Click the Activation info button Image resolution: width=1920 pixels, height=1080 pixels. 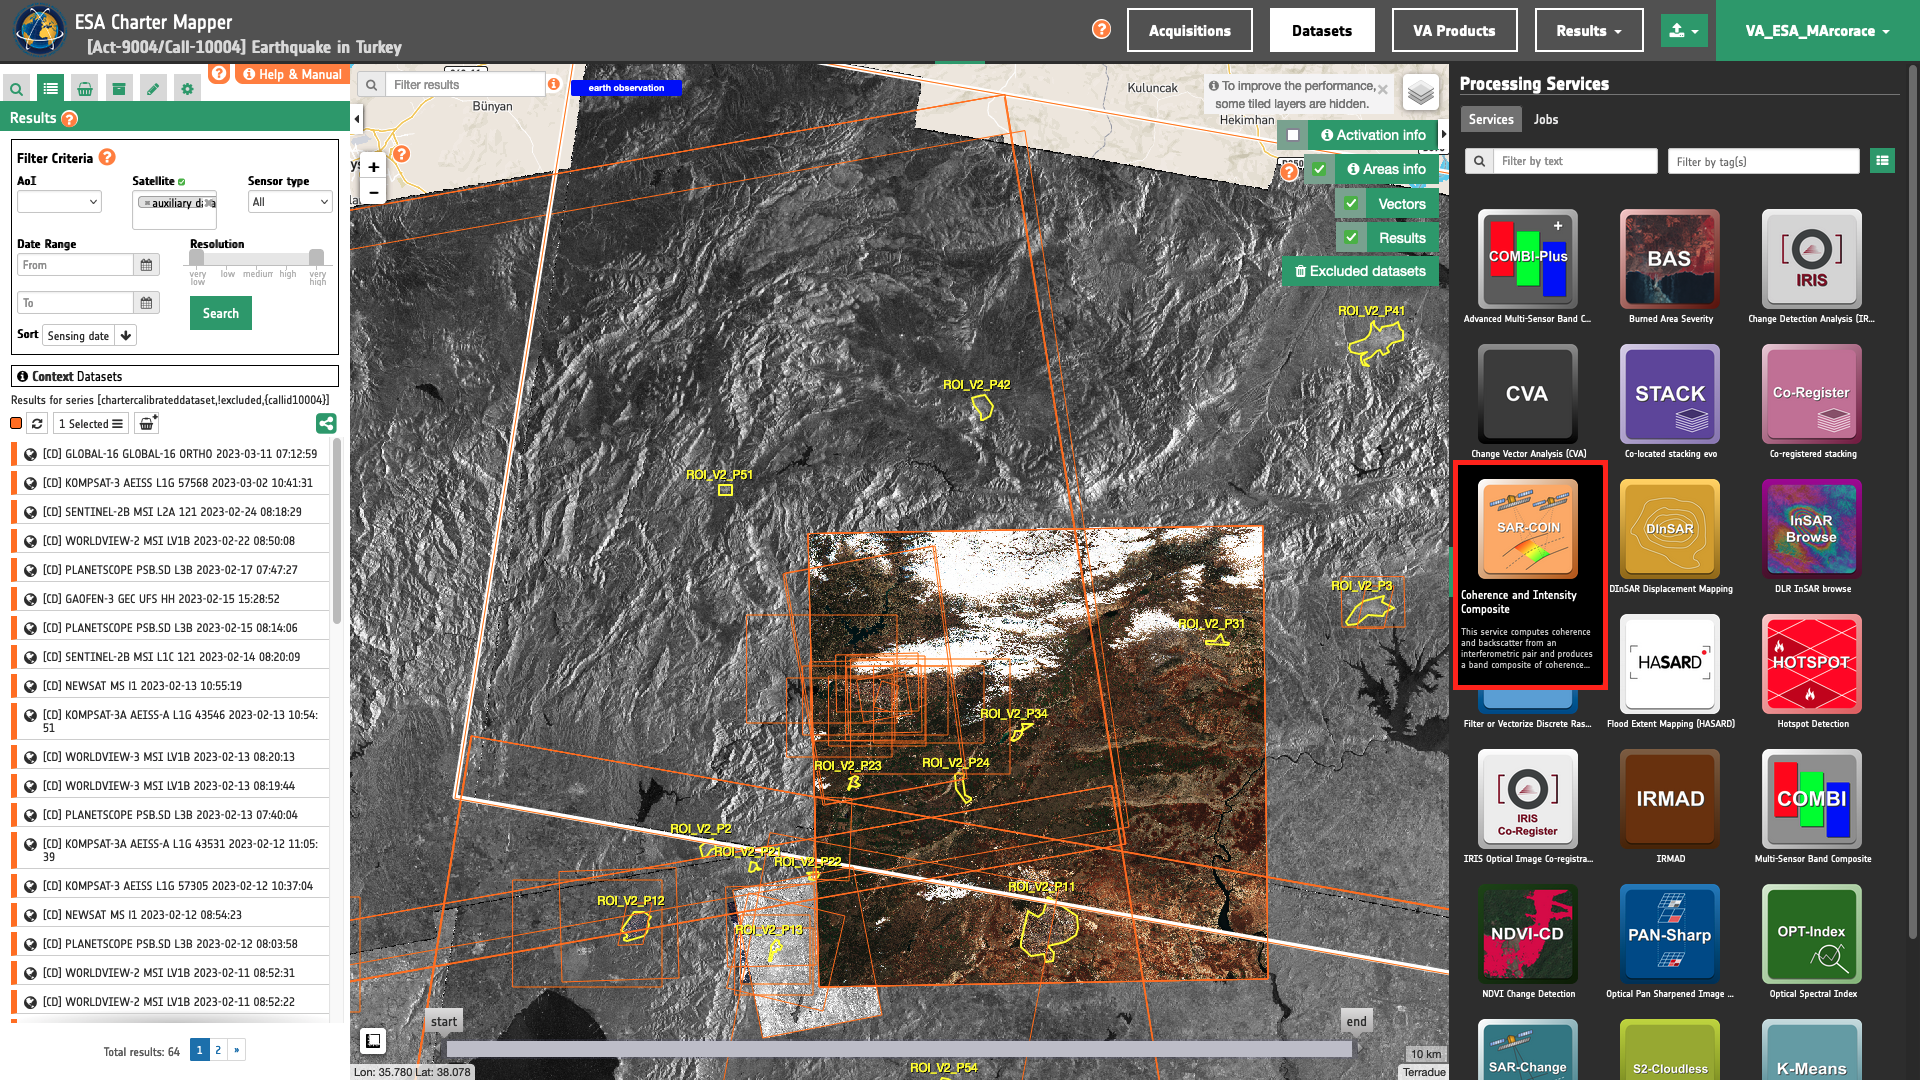(x=1373, y=135)
